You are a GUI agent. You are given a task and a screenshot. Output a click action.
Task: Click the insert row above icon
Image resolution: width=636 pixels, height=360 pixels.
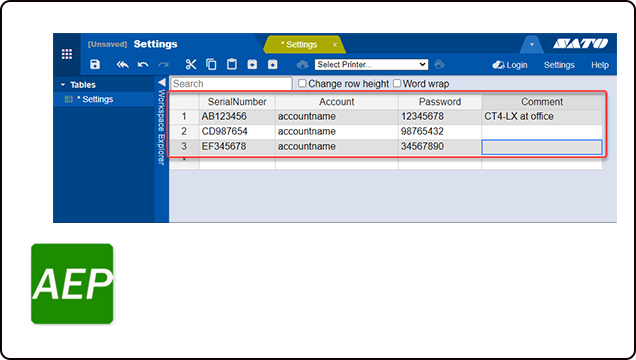[273, 64]
